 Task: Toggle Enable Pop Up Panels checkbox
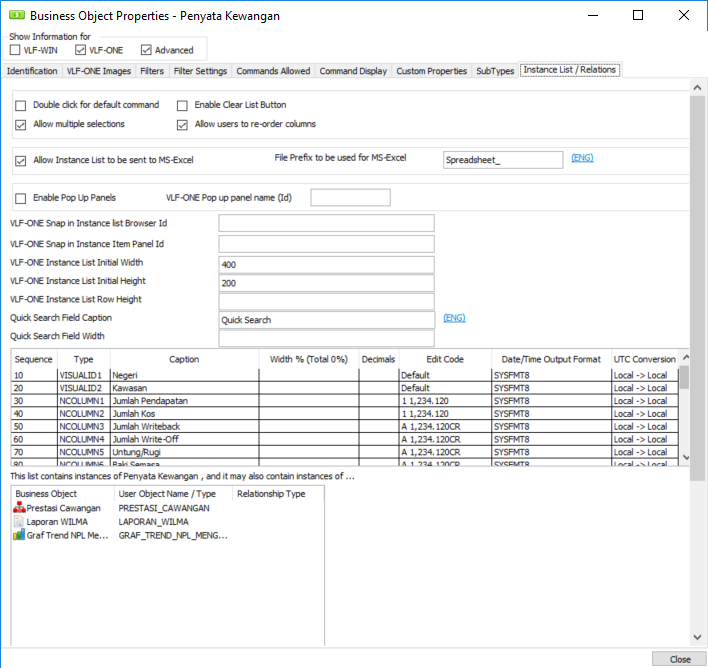click(21, 198)
